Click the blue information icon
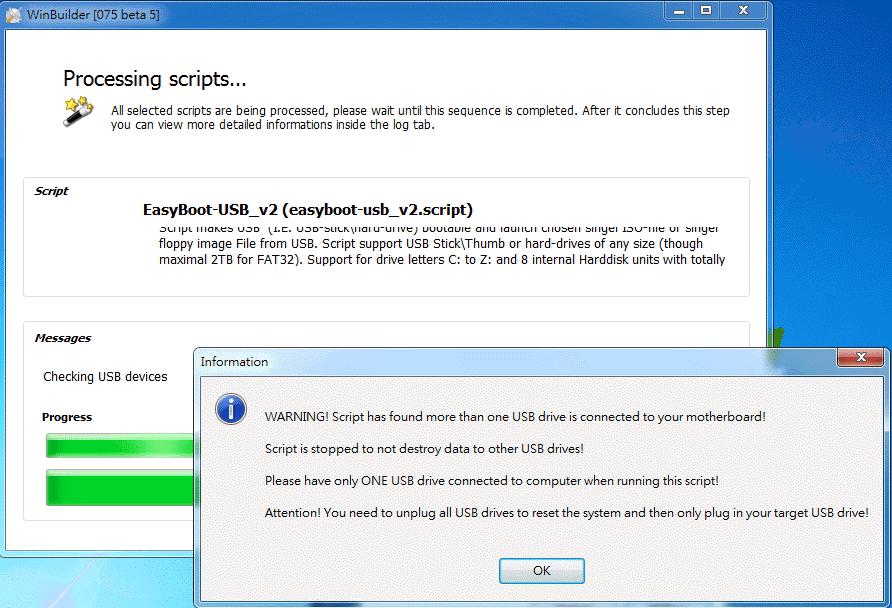892x608 pixels. (x=231, y=409)
